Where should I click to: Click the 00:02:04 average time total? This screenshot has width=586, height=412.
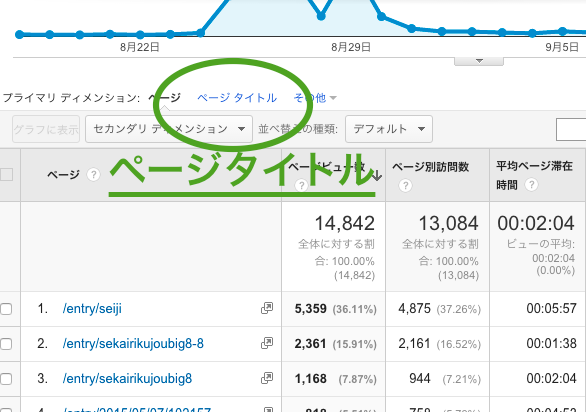pyautogui.click(x=536, y=223)
